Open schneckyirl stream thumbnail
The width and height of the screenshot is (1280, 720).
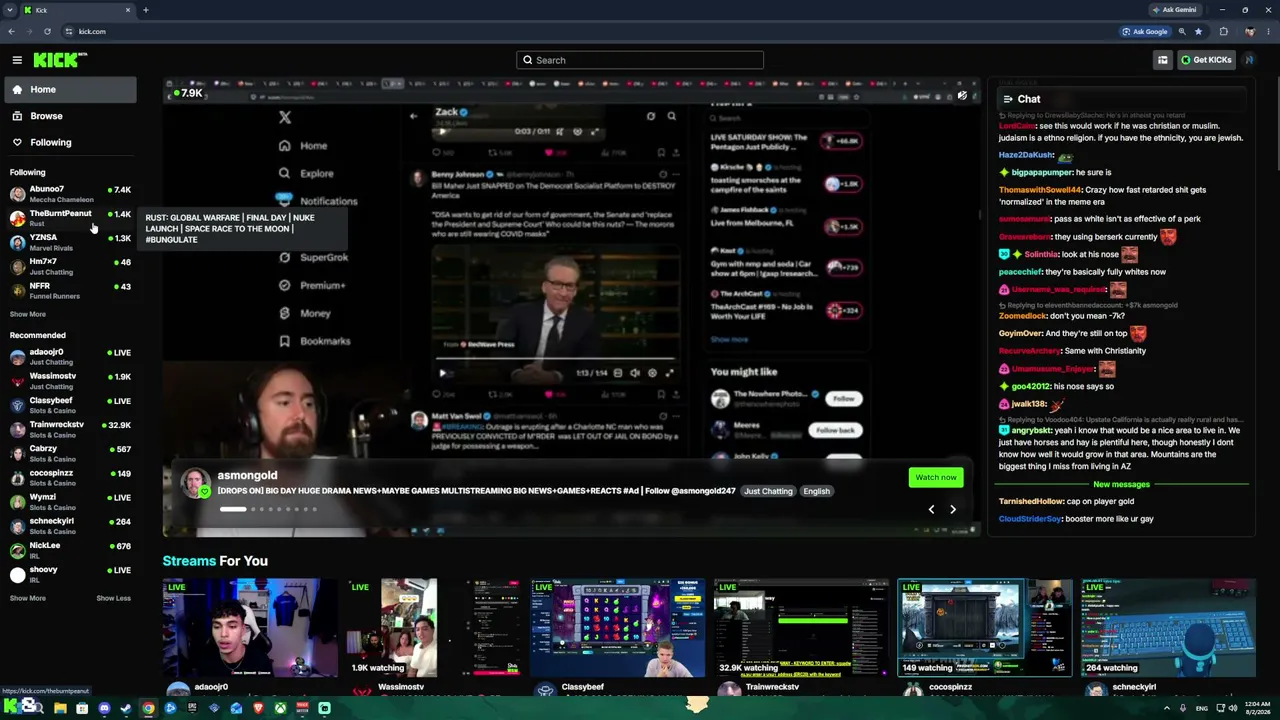tap(1169, 627)
